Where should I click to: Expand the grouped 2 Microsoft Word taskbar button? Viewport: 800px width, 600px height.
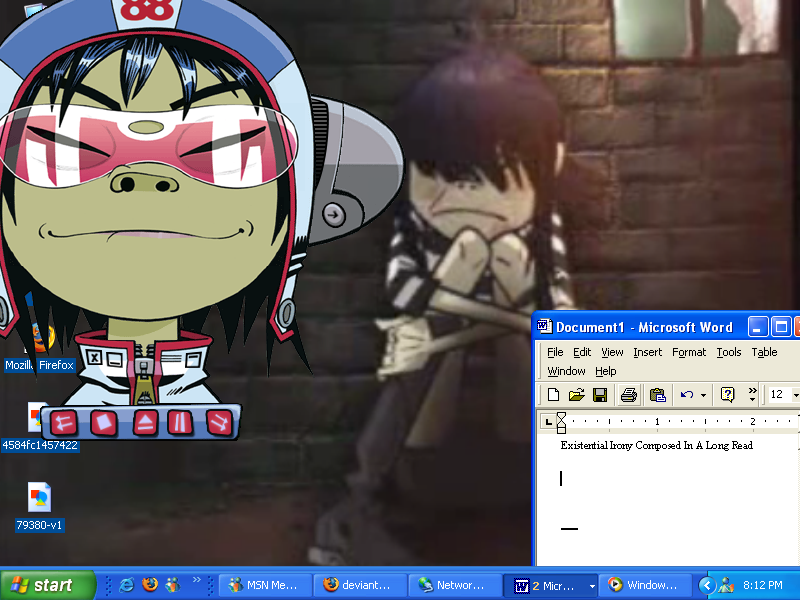pos(550,585)
